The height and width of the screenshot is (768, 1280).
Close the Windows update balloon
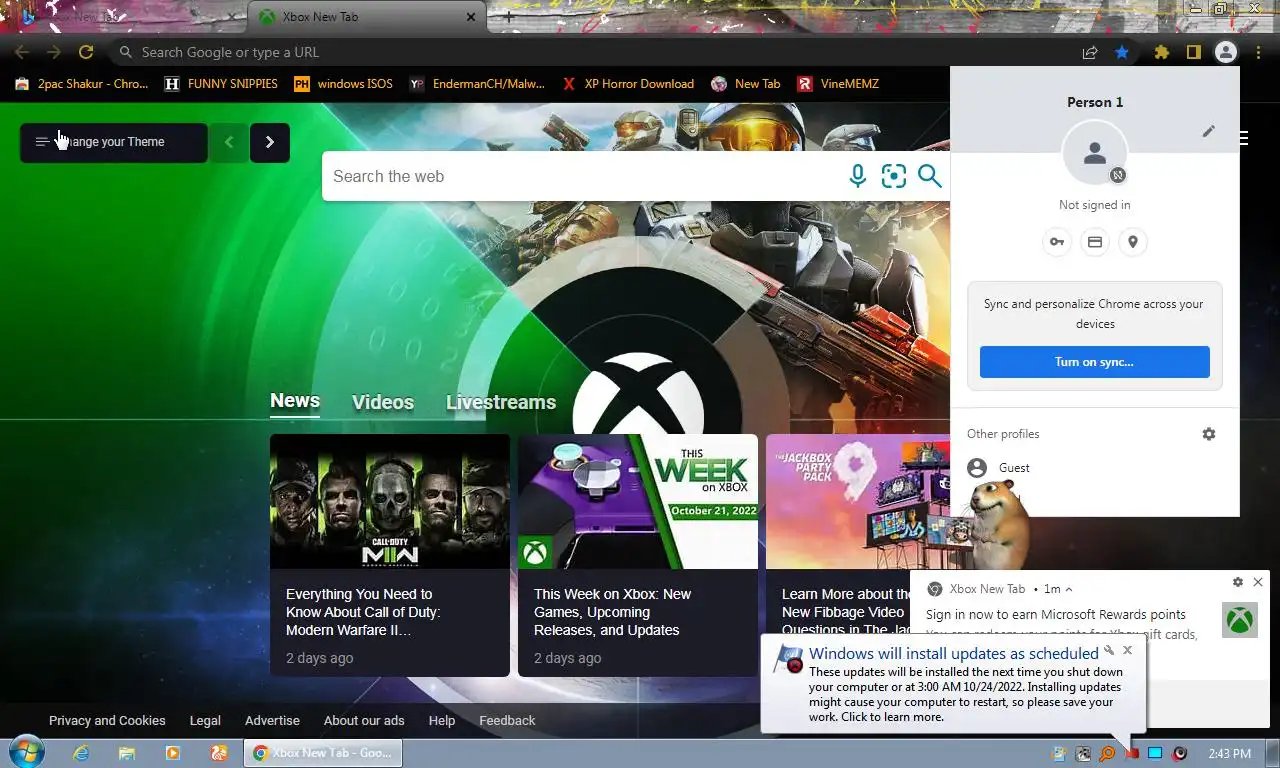(1127, 650)
